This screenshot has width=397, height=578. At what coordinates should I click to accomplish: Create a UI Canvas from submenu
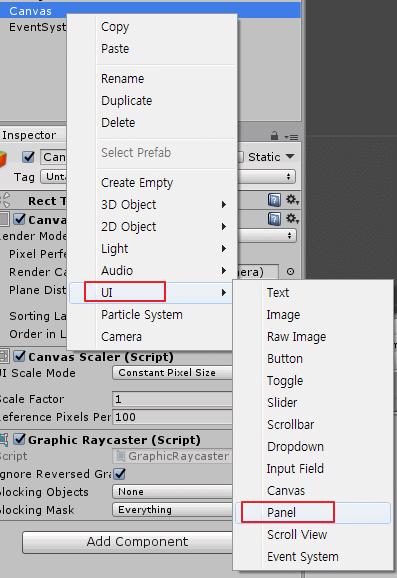click(x=313, y=491)
